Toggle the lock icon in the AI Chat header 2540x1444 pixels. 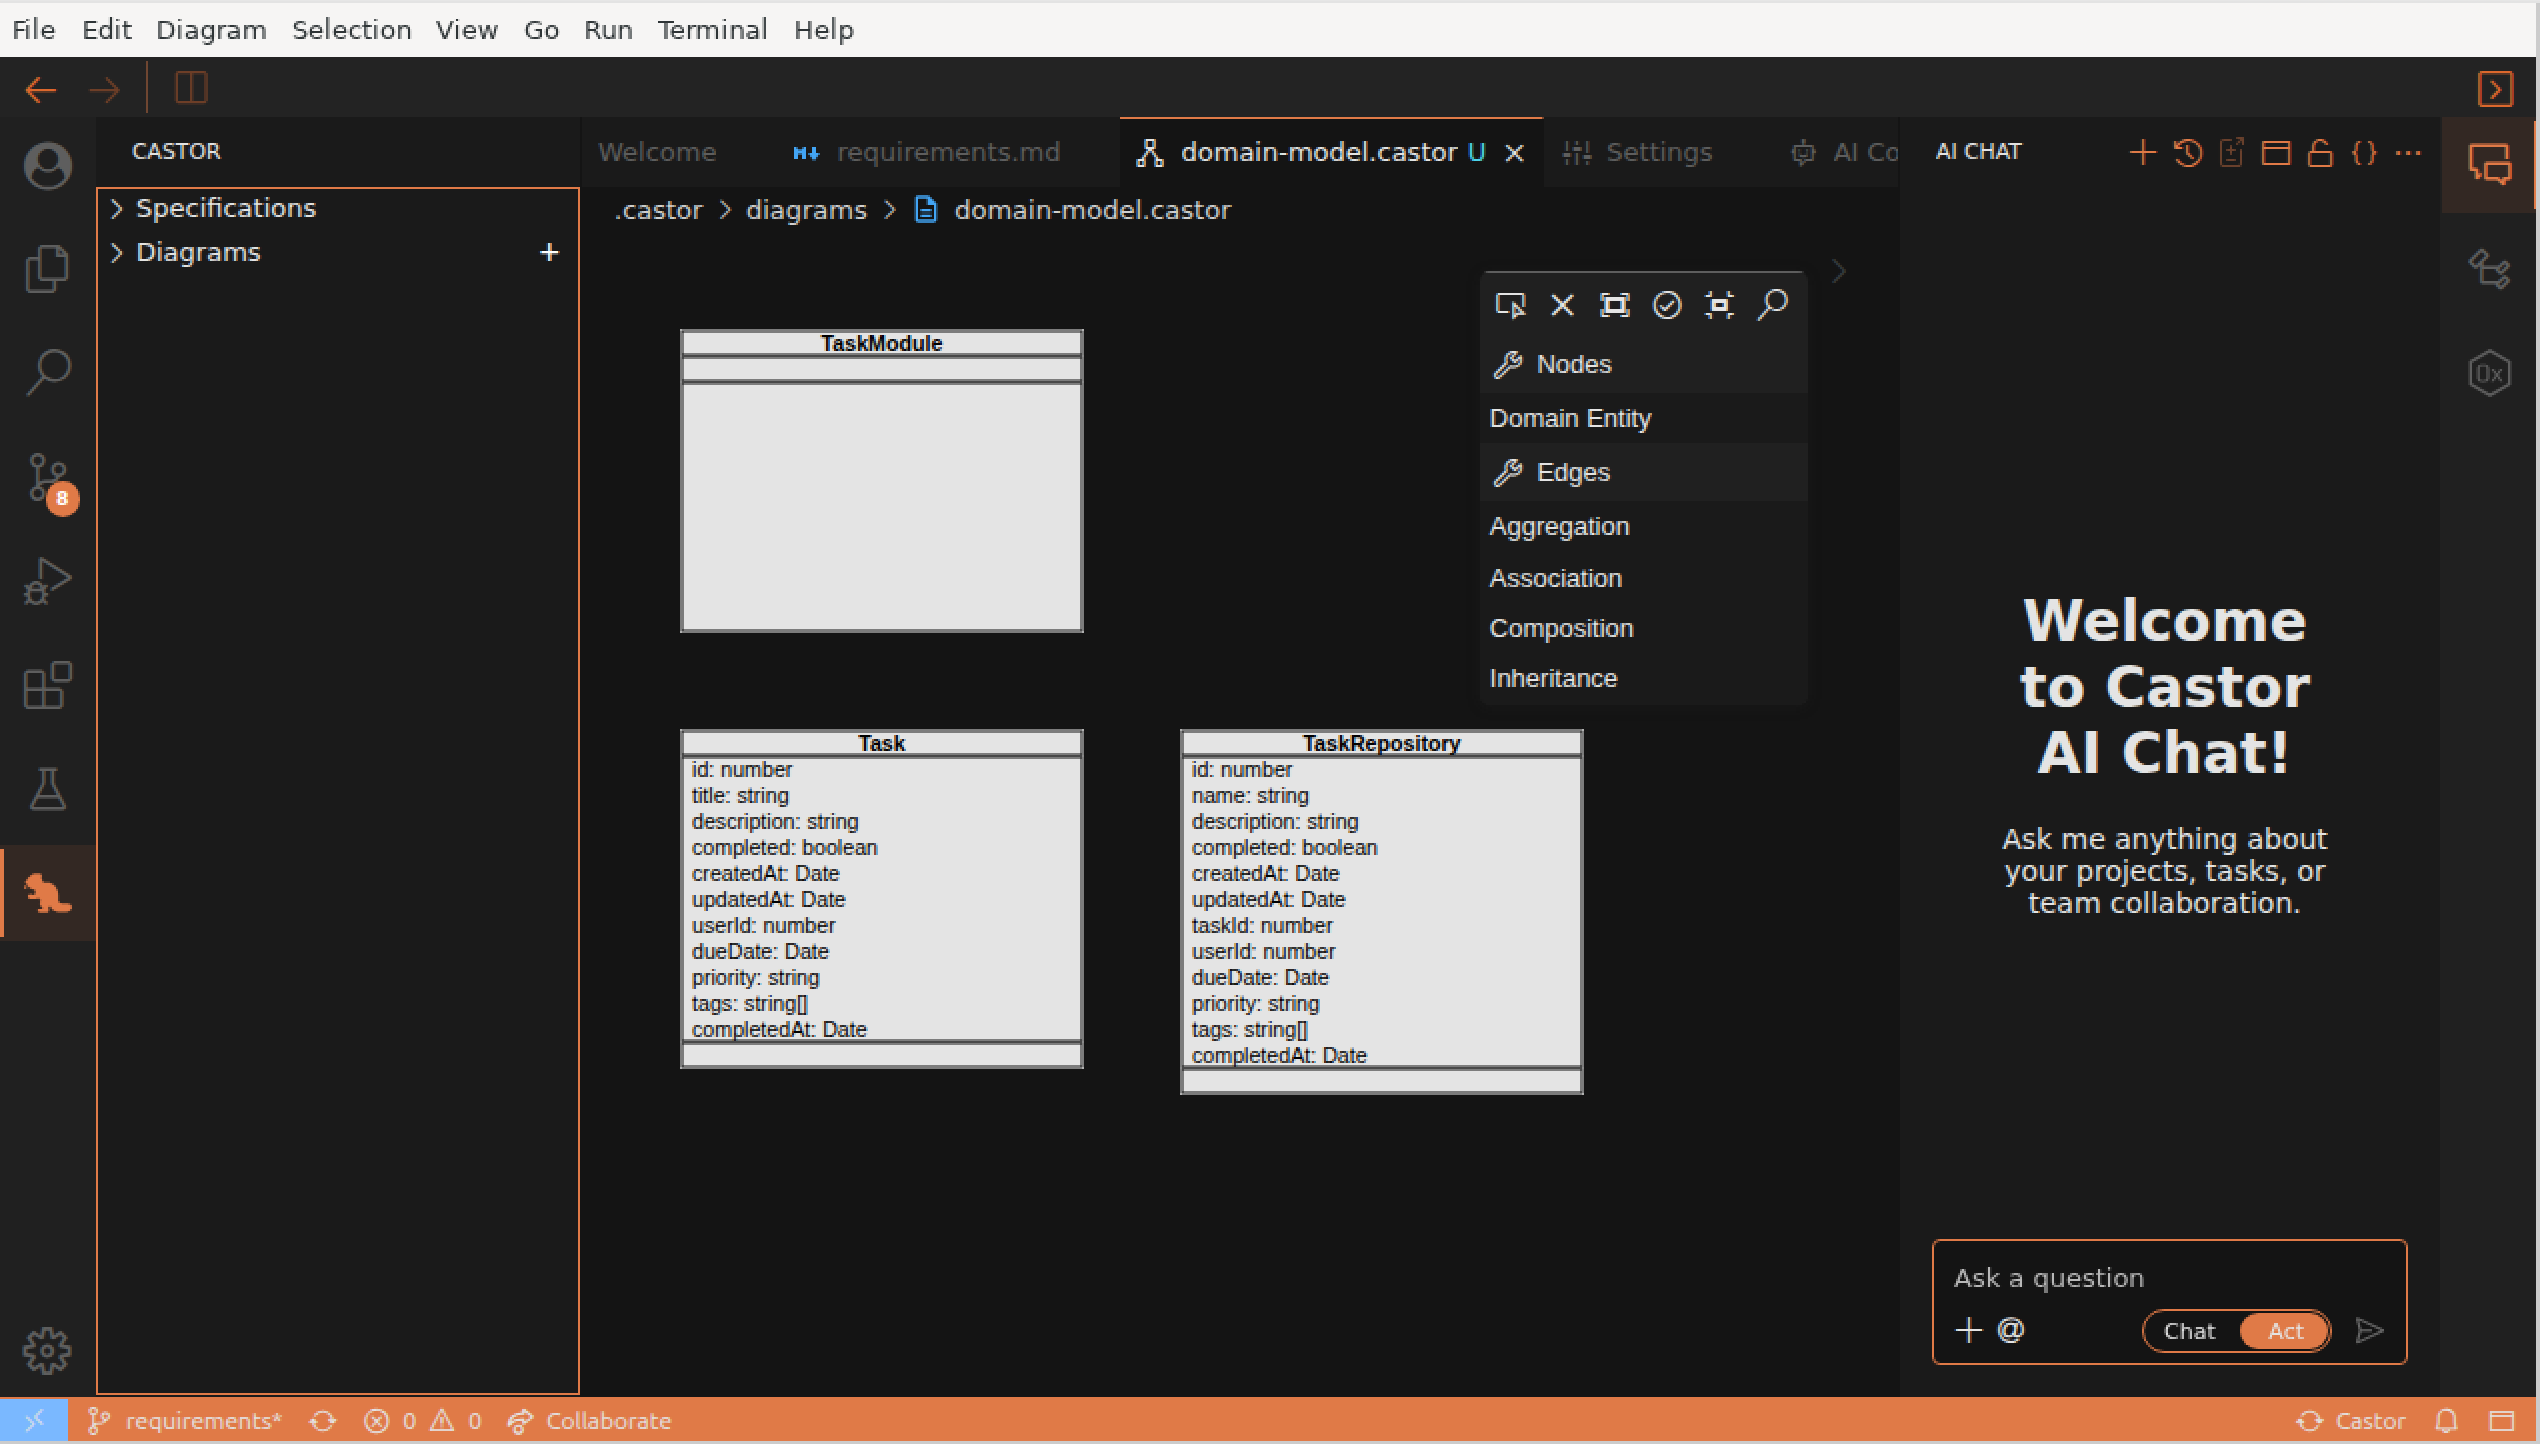click(2321, 152)
